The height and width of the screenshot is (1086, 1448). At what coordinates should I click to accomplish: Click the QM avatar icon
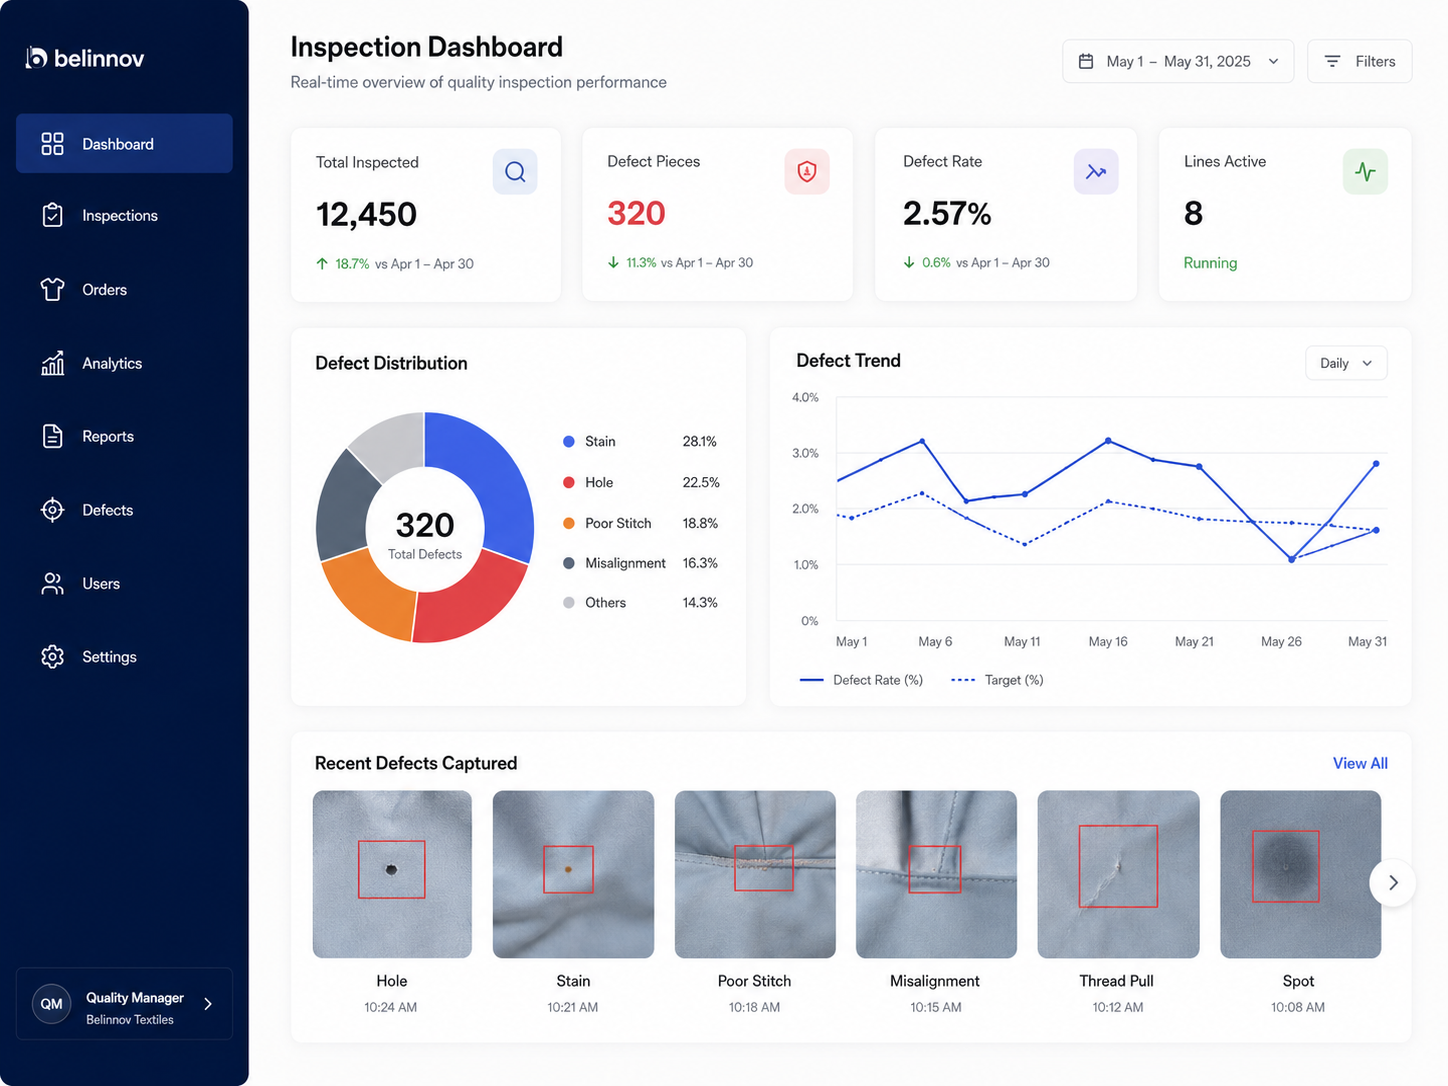point(52,1004)
